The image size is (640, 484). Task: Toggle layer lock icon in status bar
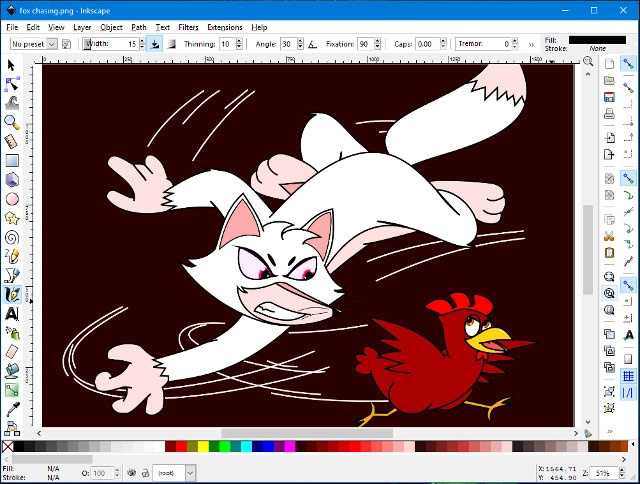(x=146, y=472)
